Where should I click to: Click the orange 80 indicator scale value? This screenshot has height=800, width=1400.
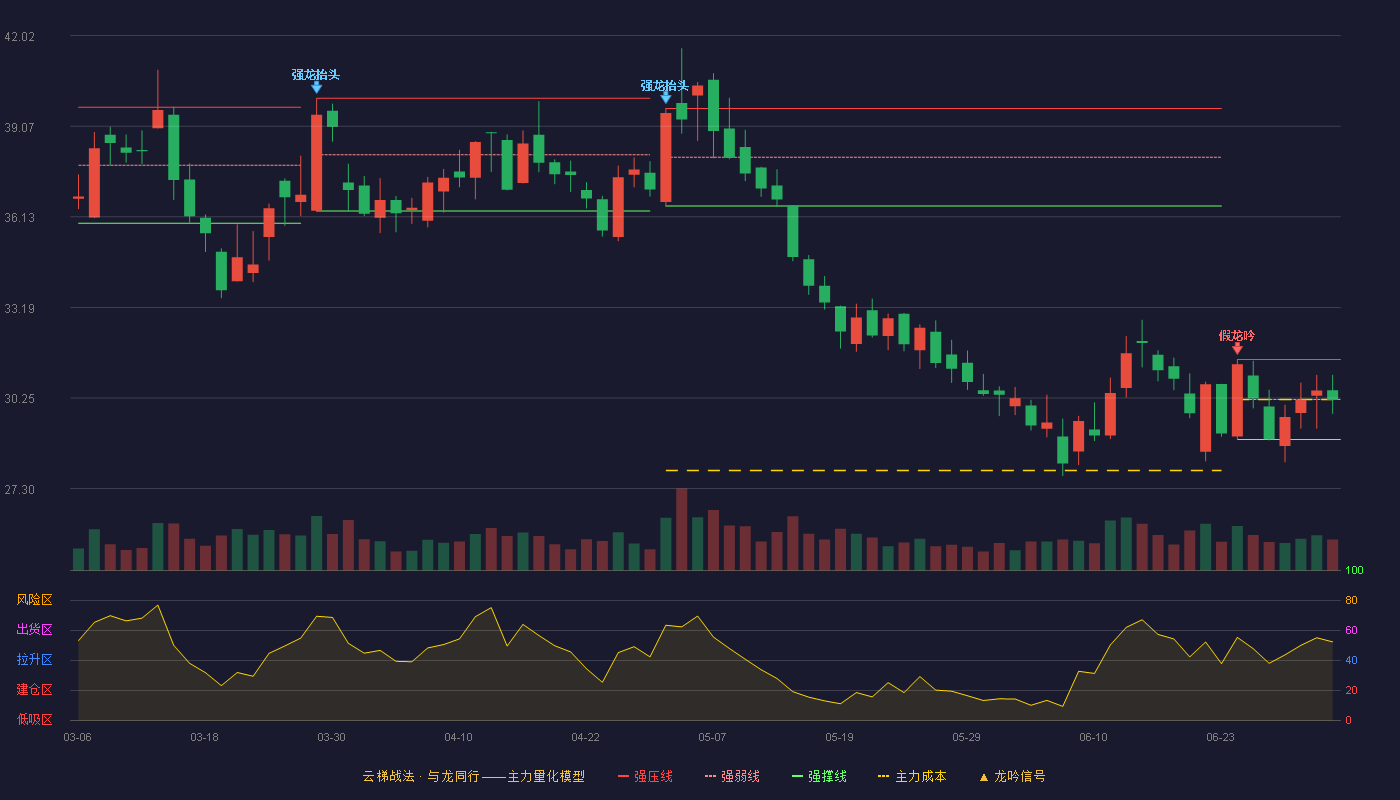click(1351, 600)
